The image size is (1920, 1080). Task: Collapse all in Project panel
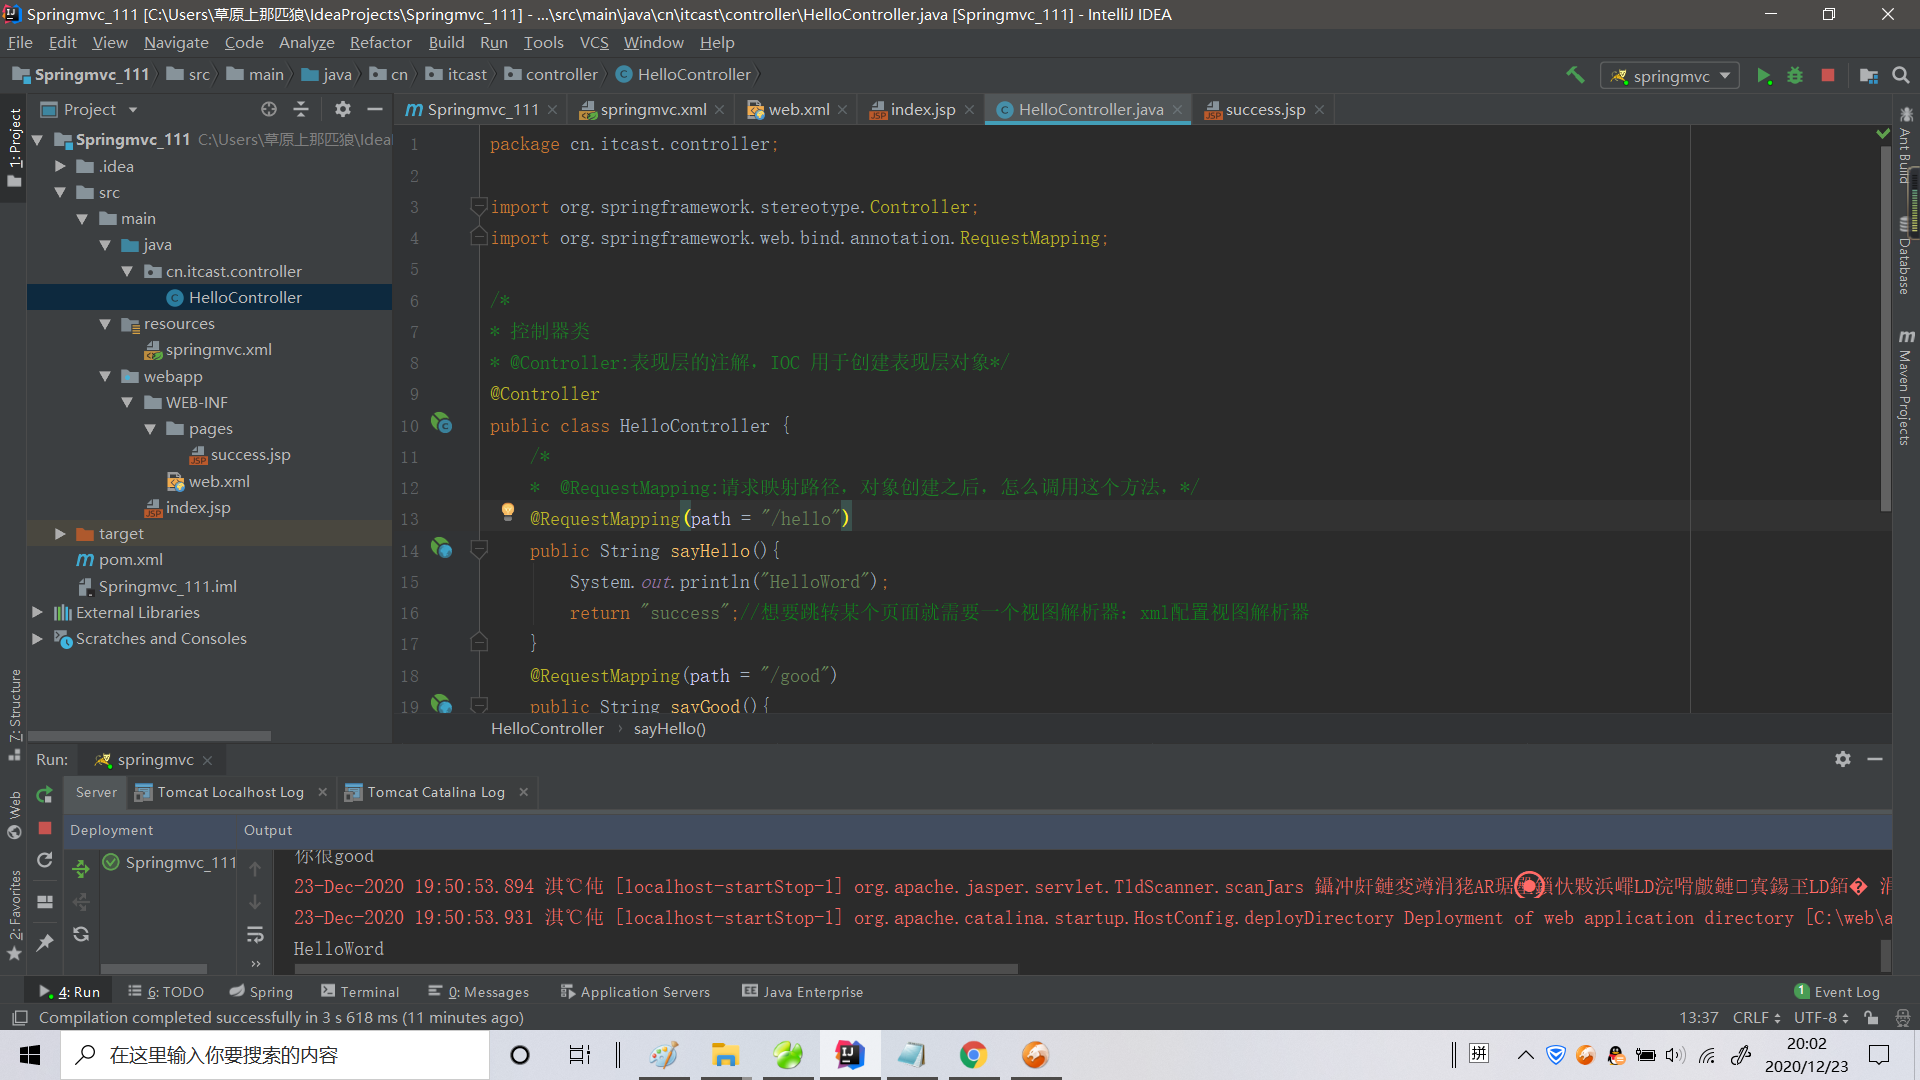[301, 109]
